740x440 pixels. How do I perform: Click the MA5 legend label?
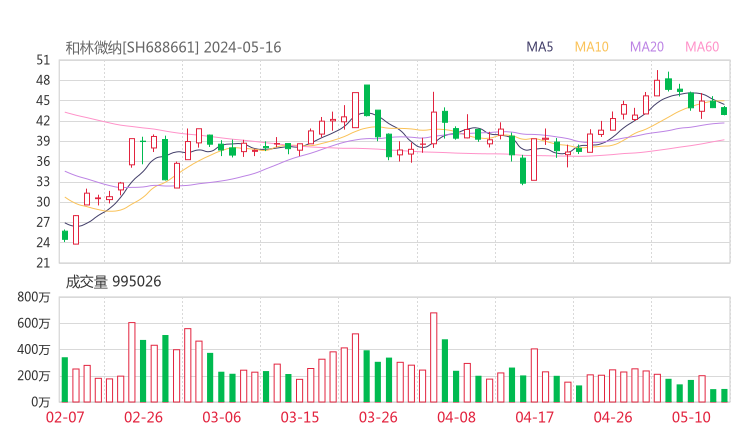coord(539,47)
